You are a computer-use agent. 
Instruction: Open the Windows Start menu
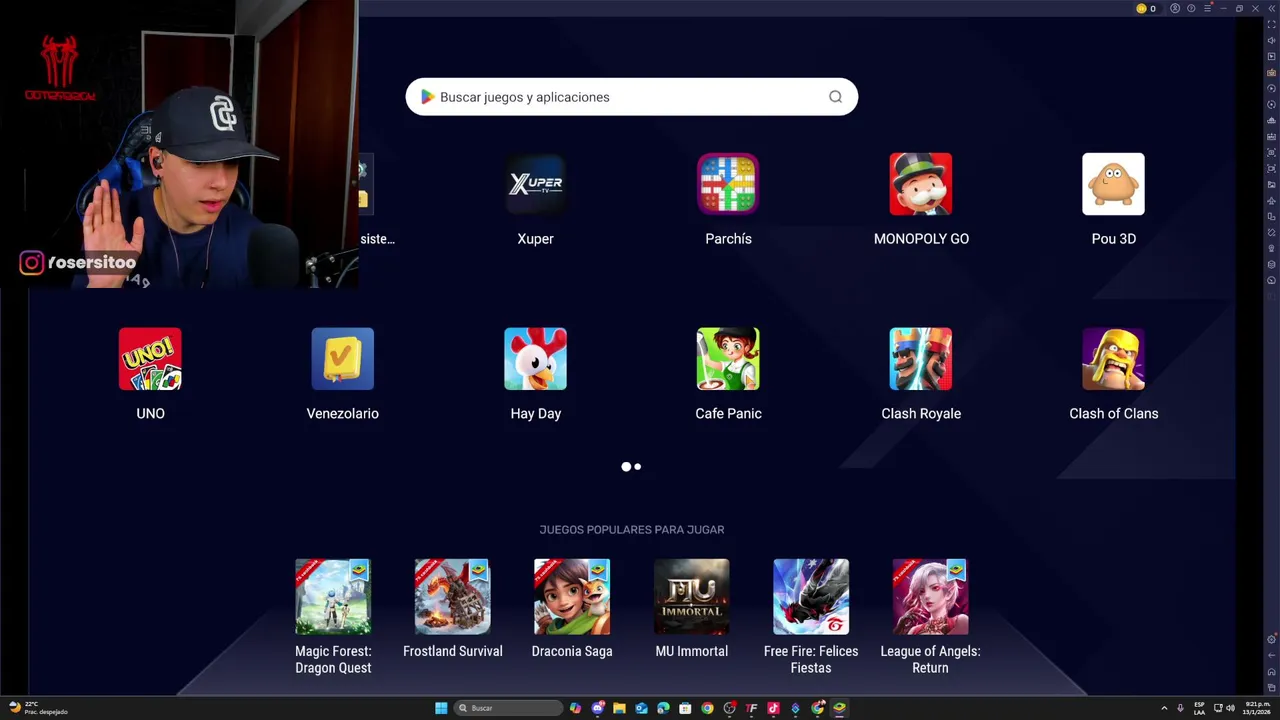pos(441,708)
